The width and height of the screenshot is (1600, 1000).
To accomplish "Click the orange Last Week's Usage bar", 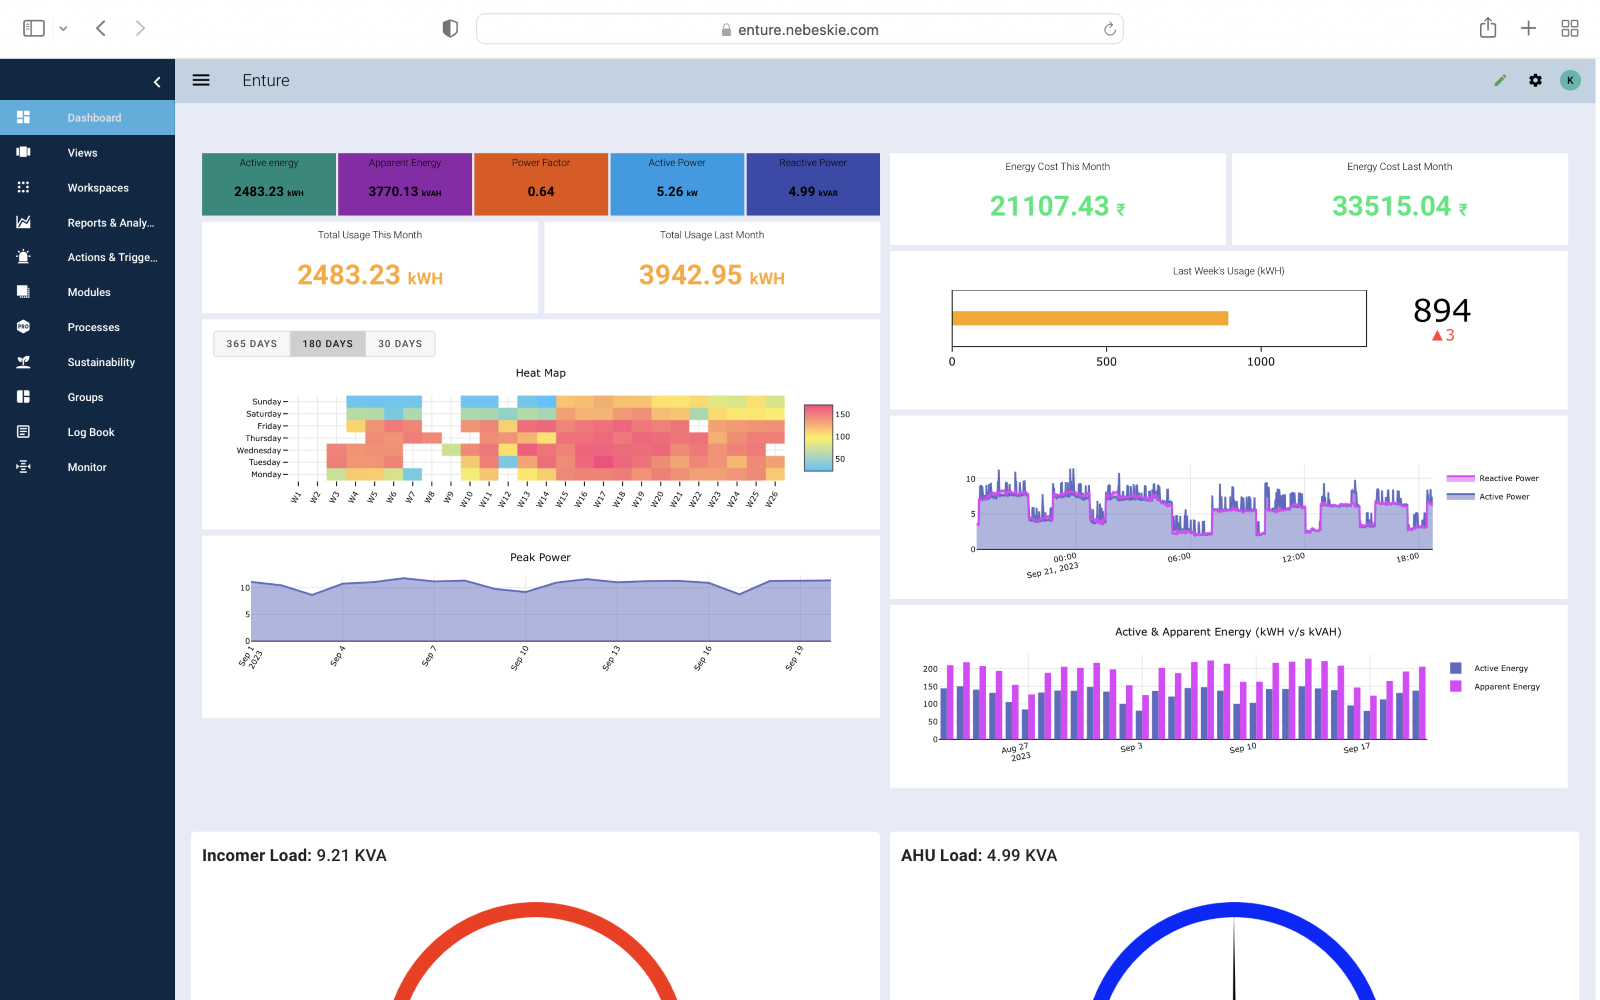I will 1089,318.
